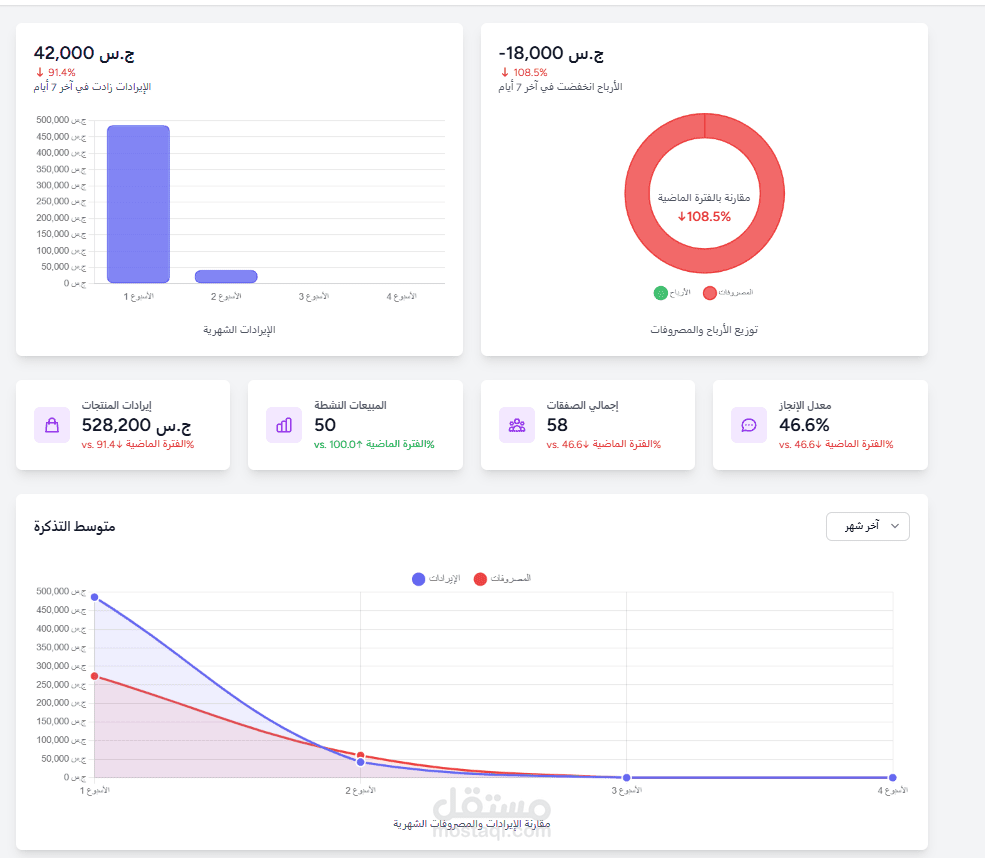This screenshot has width=985, height=858.
Task: Click the red down arrow beside 108.5% under -18,000
Action: pyautogui.click(x=504, y=72)
